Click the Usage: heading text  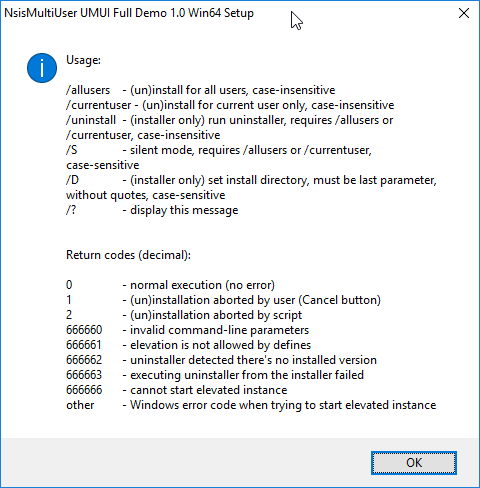83,60
